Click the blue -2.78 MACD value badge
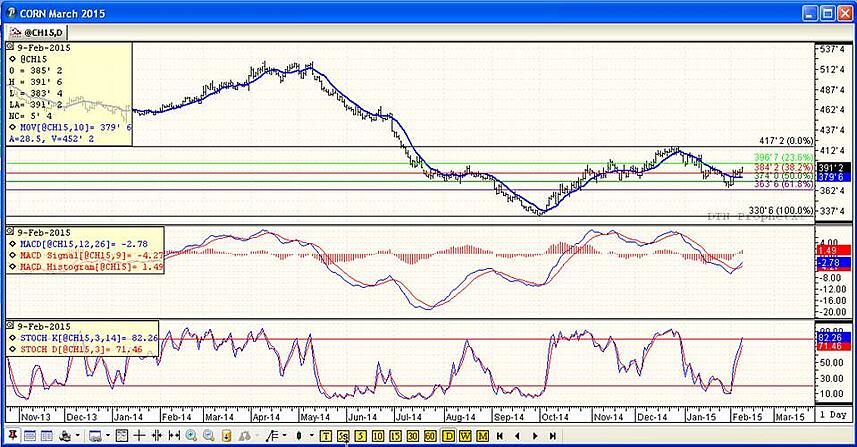 833,262
